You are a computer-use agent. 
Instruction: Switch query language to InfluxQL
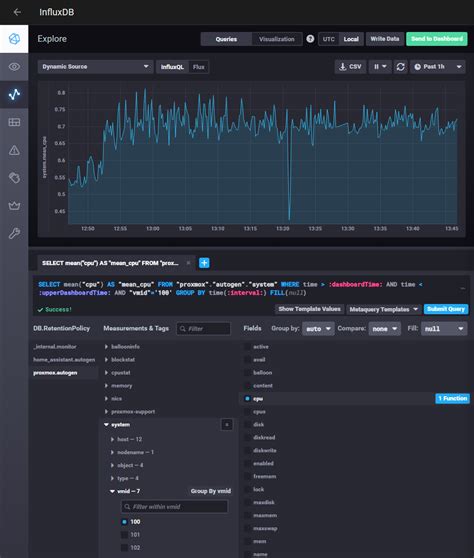(x=172, y=67)
